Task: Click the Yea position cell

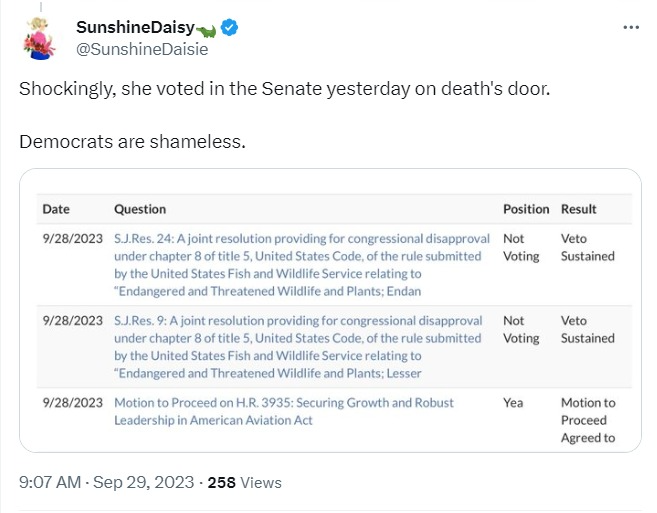Action: 514,403
